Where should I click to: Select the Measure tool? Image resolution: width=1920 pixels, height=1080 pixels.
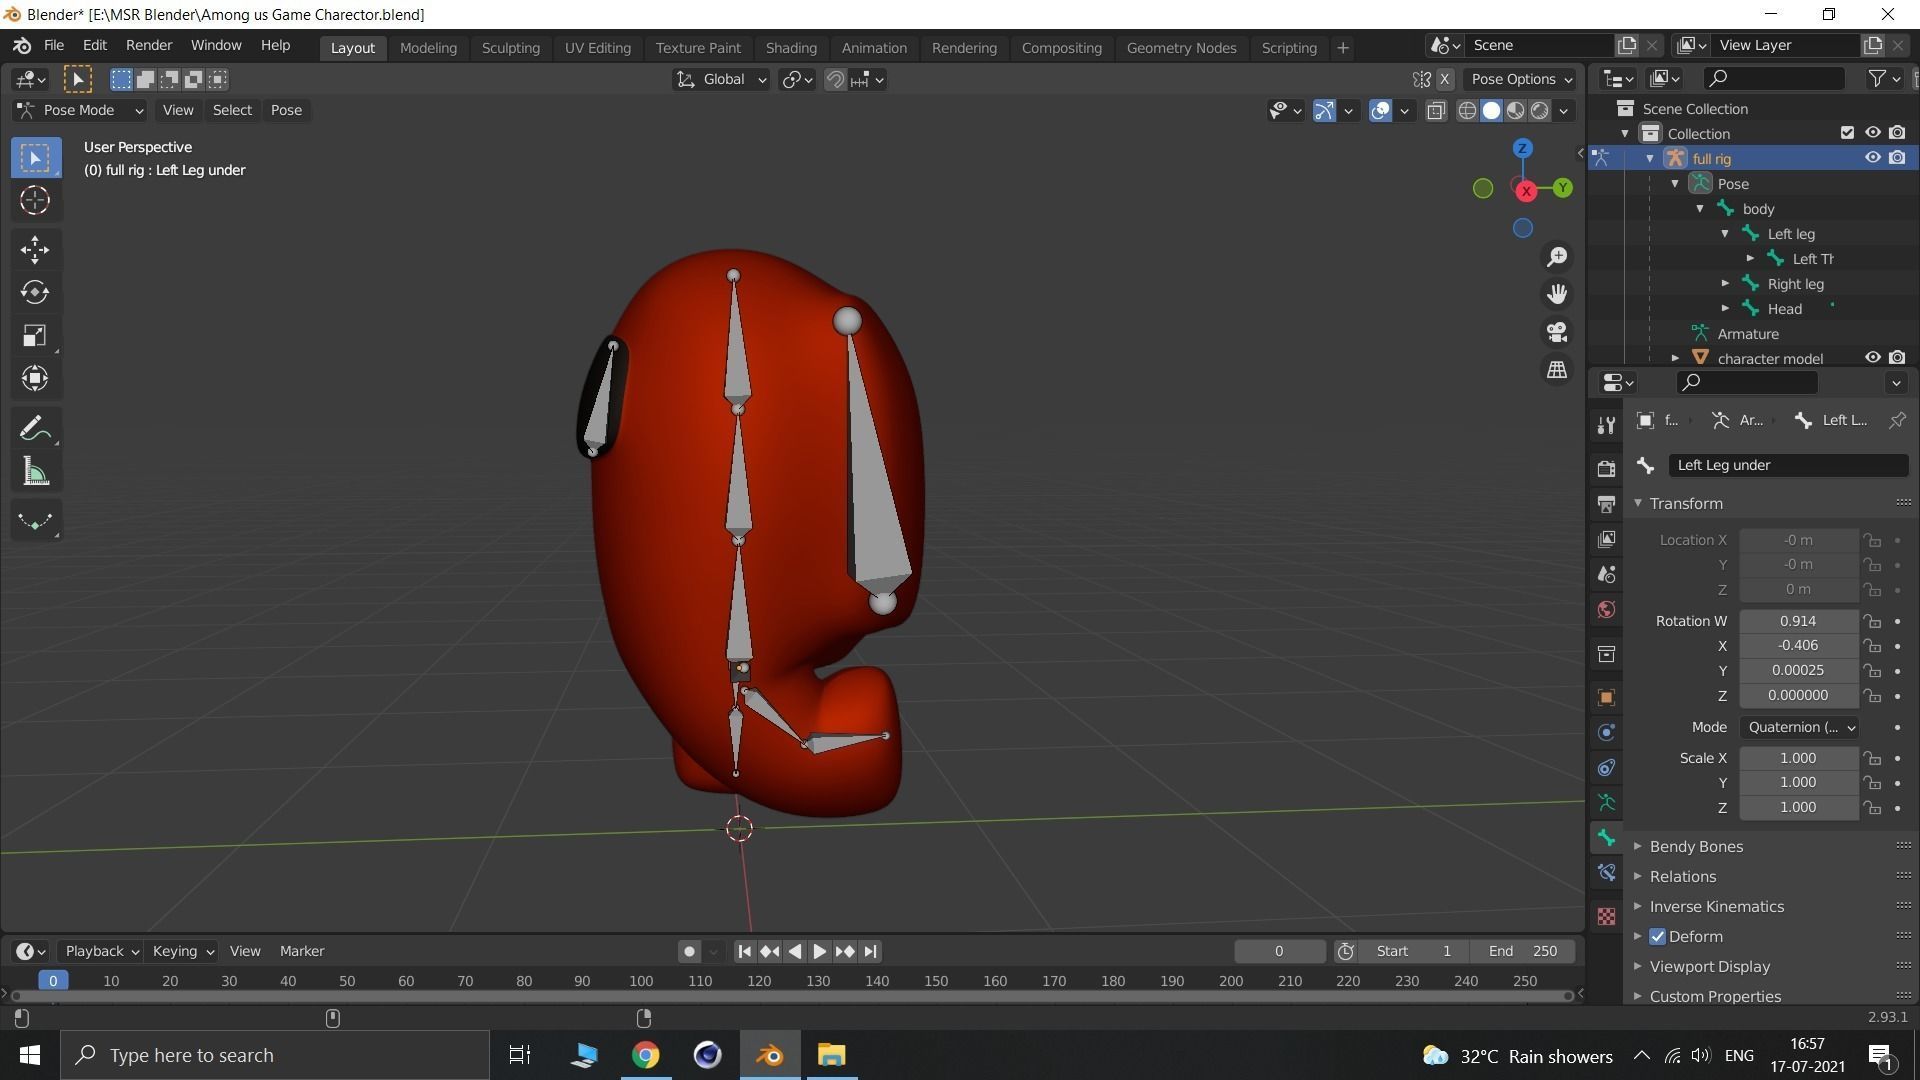(x=35, y=472)
